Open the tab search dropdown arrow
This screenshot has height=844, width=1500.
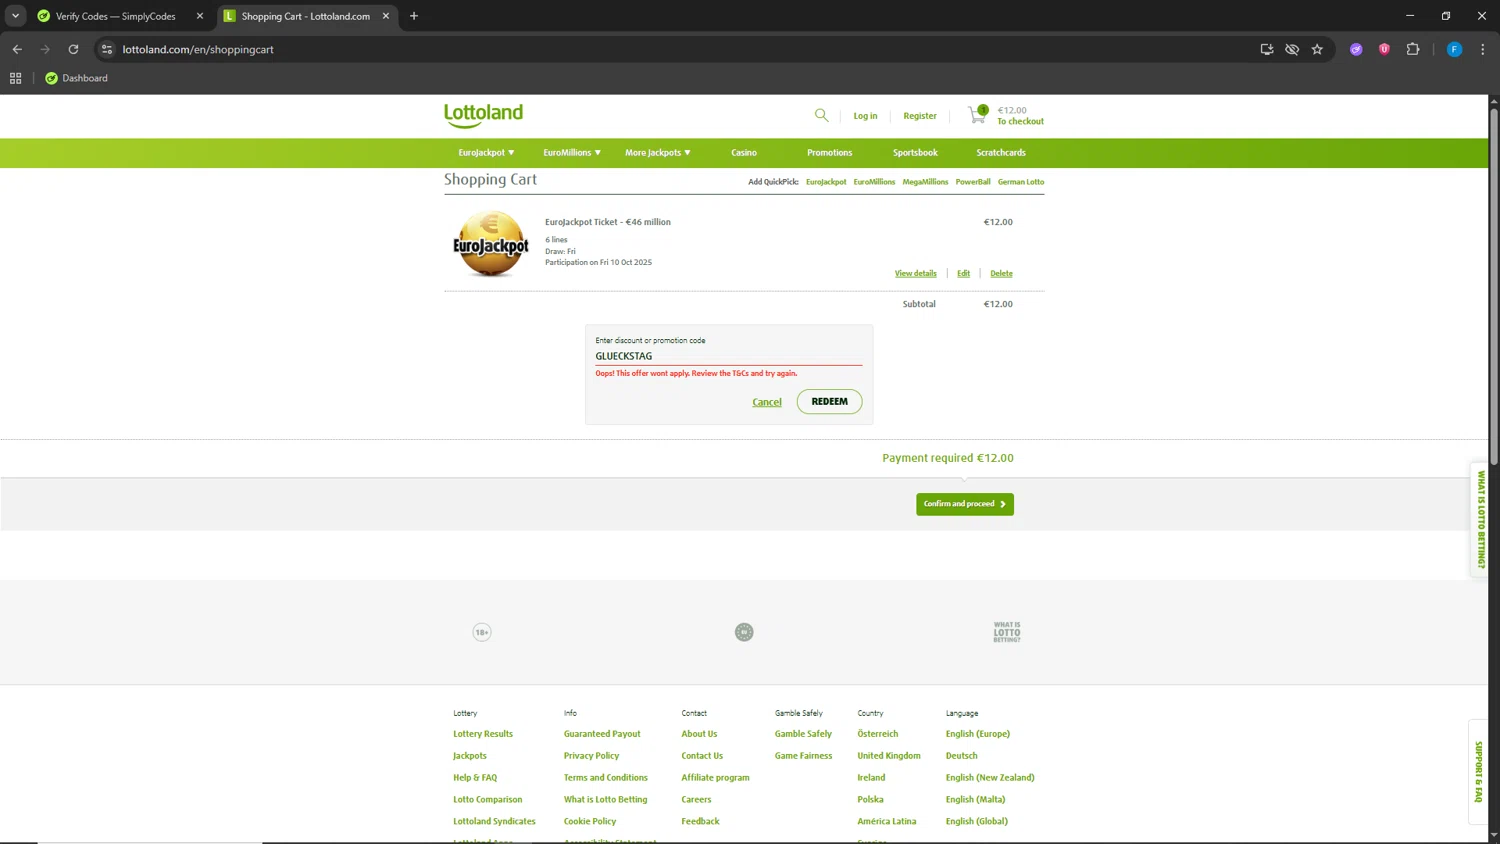click(15, 16)
